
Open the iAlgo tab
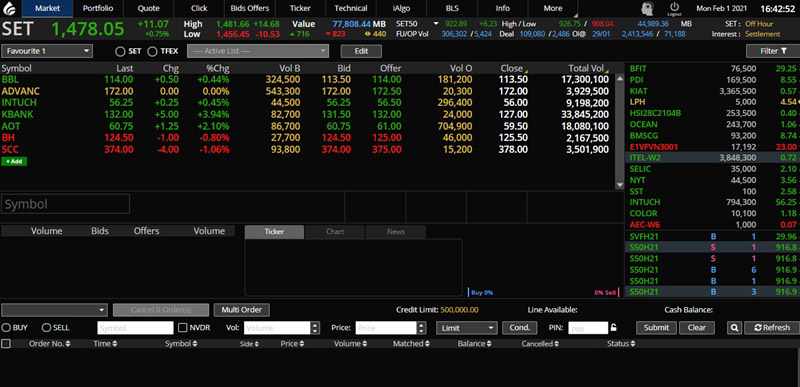tap(402, 8)
